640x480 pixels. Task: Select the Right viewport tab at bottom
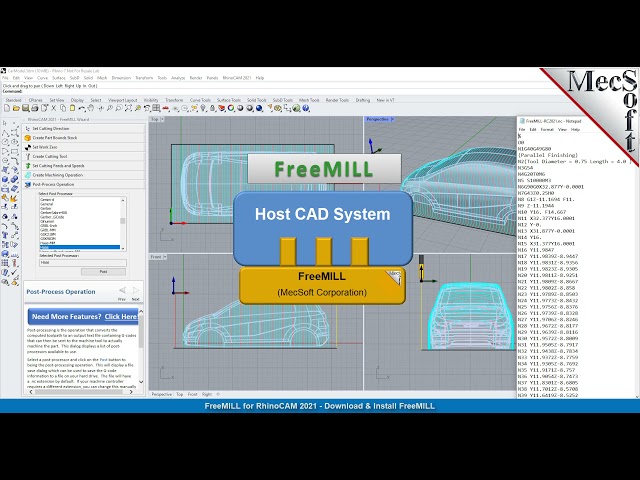(x=207, y=394)
